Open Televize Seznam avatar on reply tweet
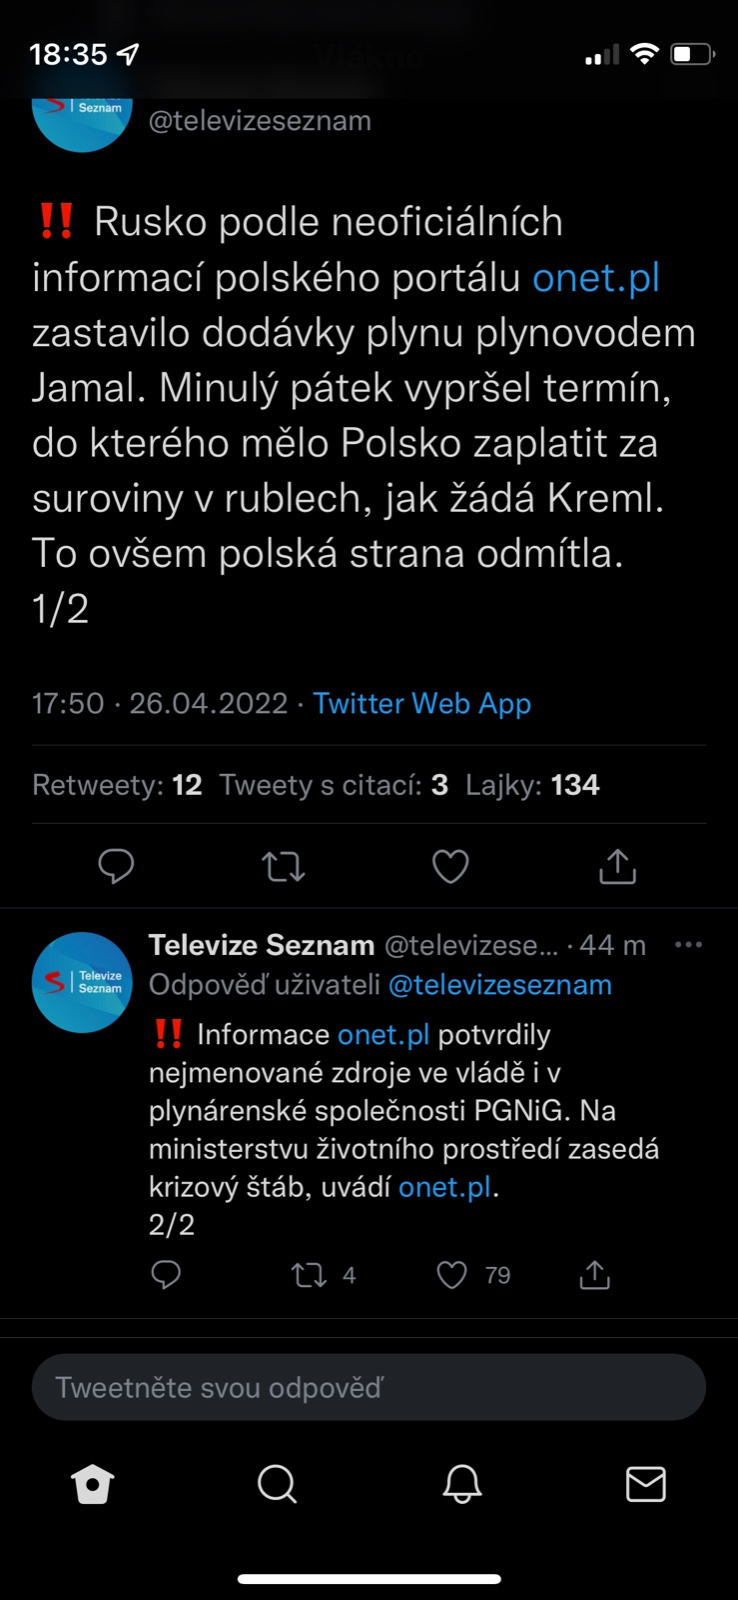This screenshot has width=738, height=1600. tap(82, 982)
